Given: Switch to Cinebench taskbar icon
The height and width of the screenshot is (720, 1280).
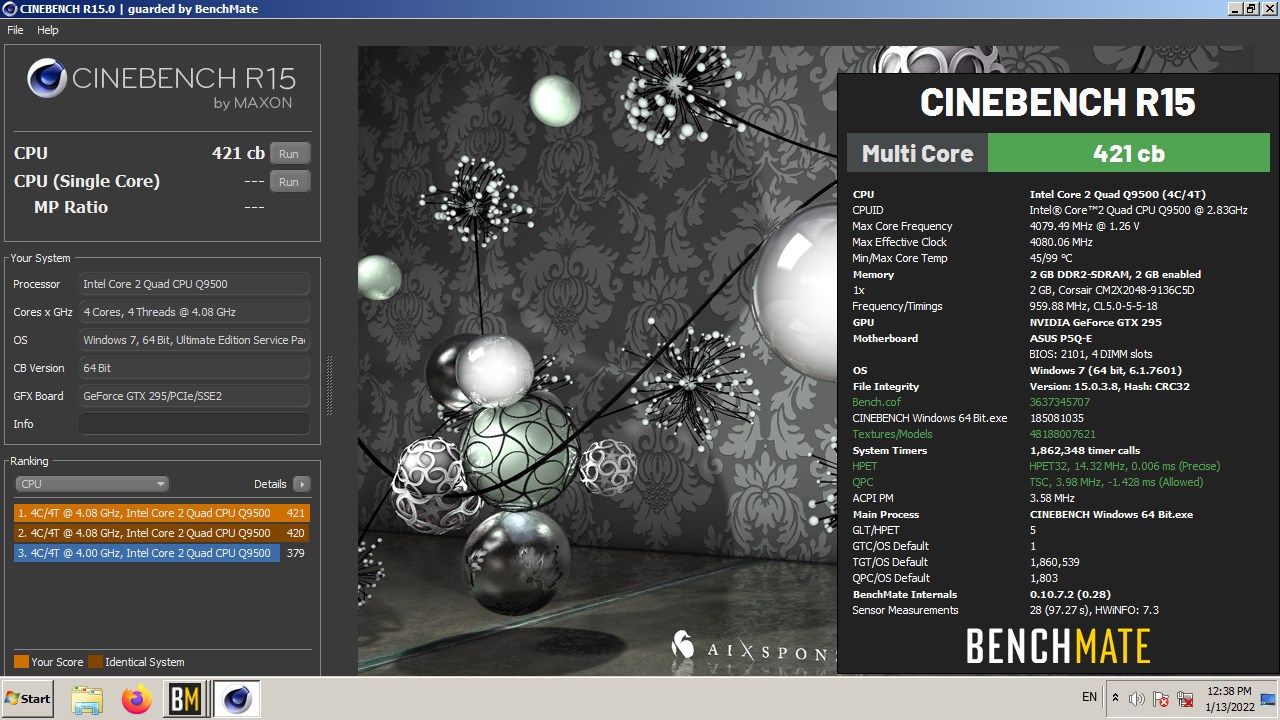Looking at the screenshot, I should (237, 699).
